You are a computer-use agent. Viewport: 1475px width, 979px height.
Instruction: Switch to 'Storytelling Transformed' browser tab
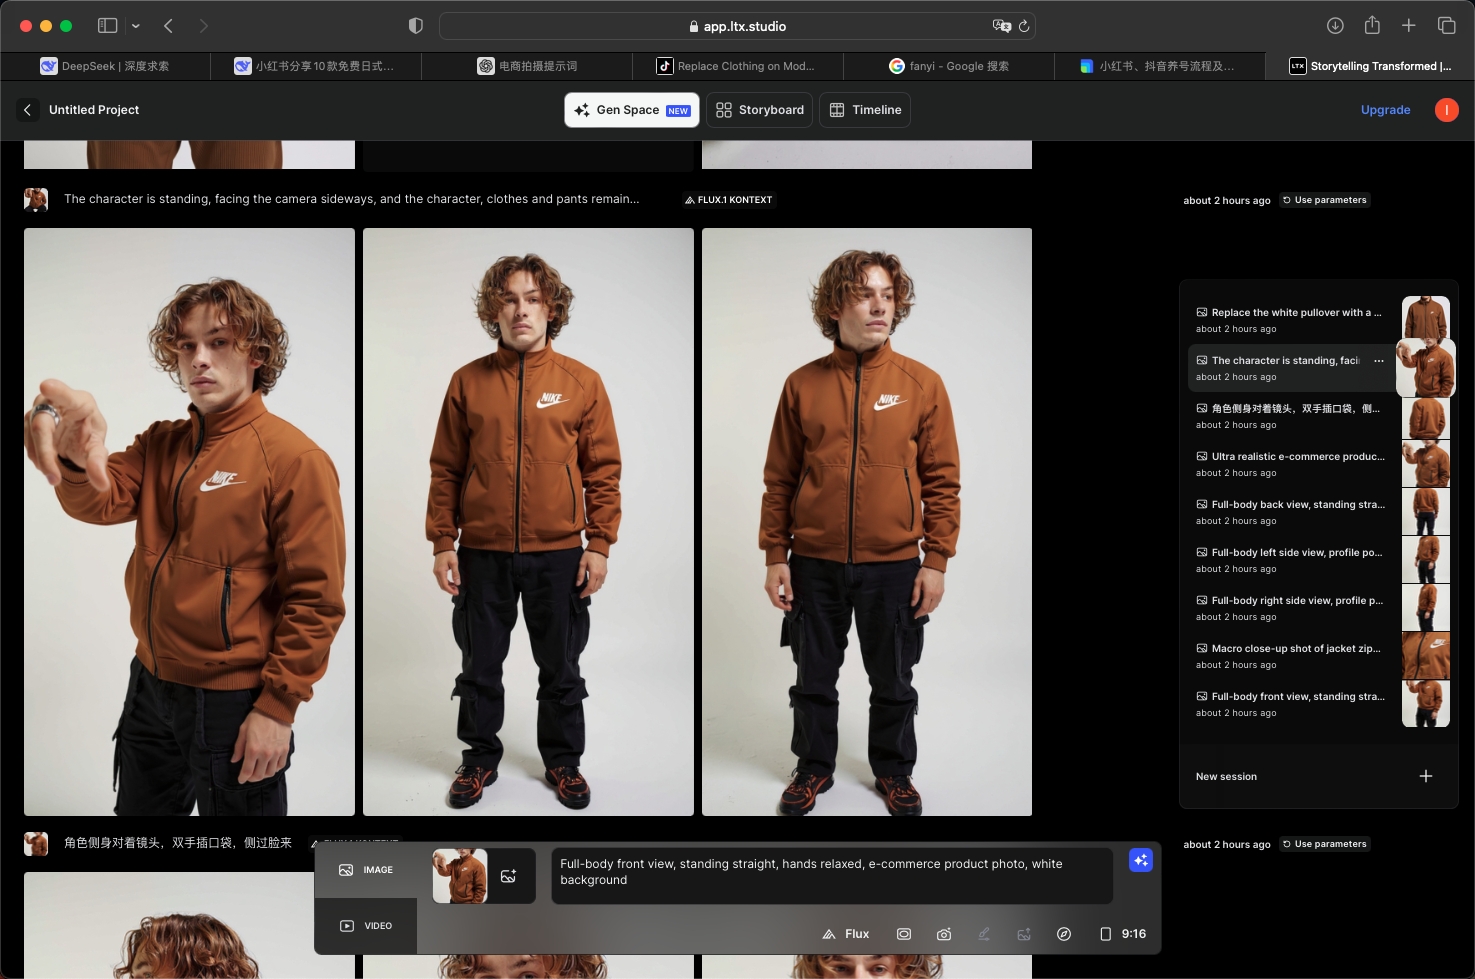click(1369, 66)
